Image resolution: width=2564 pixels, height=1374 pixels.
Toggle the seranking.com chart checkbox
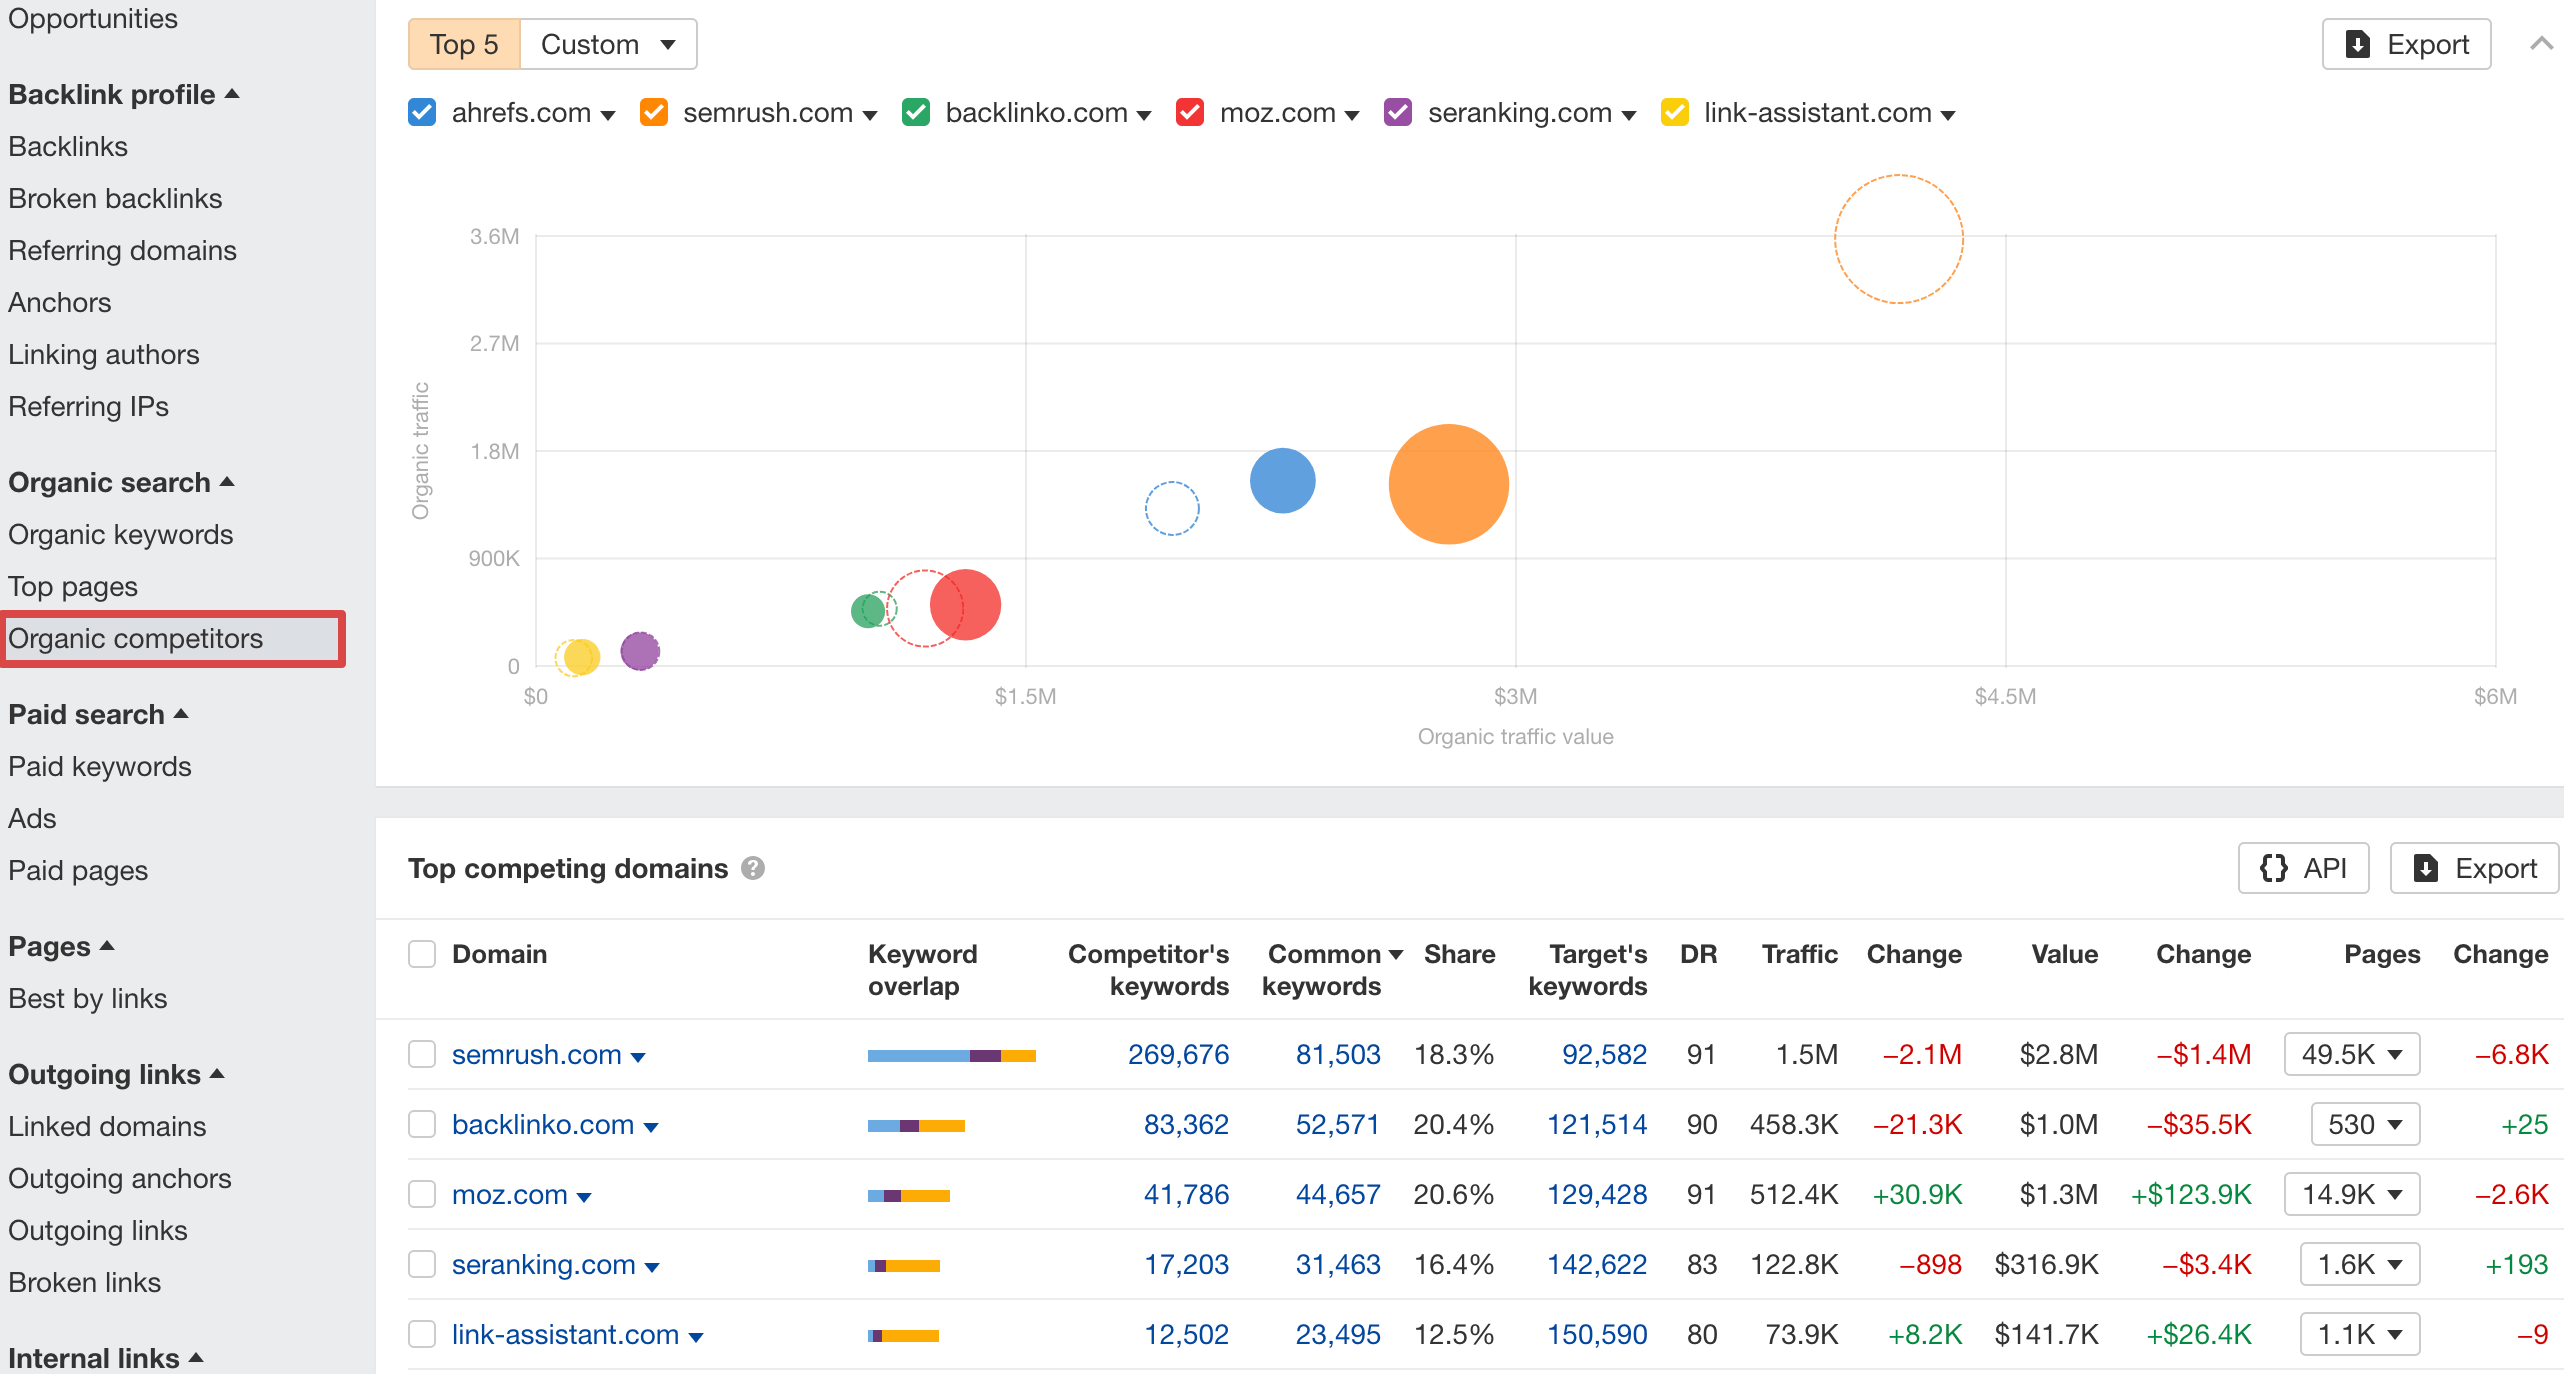click(x=1398, y=112)
